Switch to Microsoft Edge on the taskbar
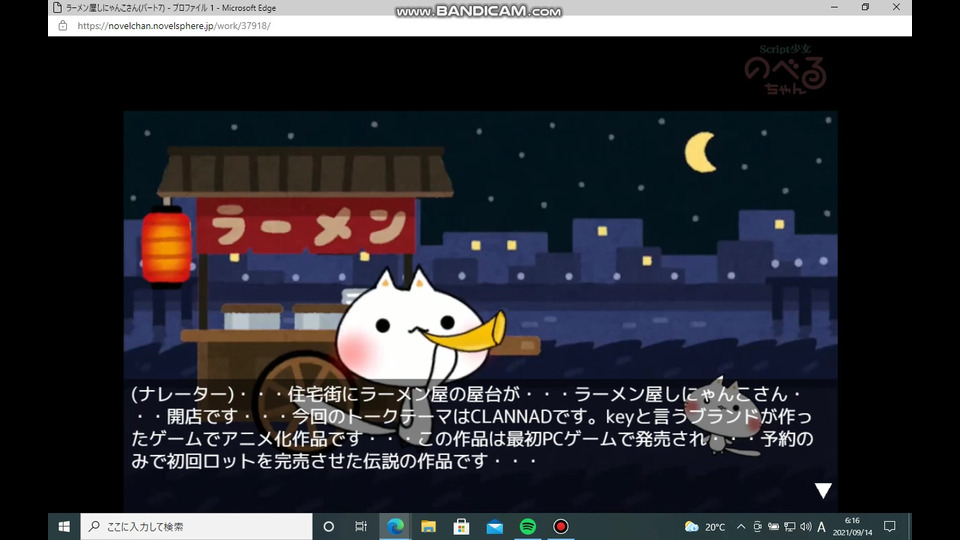 396,527
